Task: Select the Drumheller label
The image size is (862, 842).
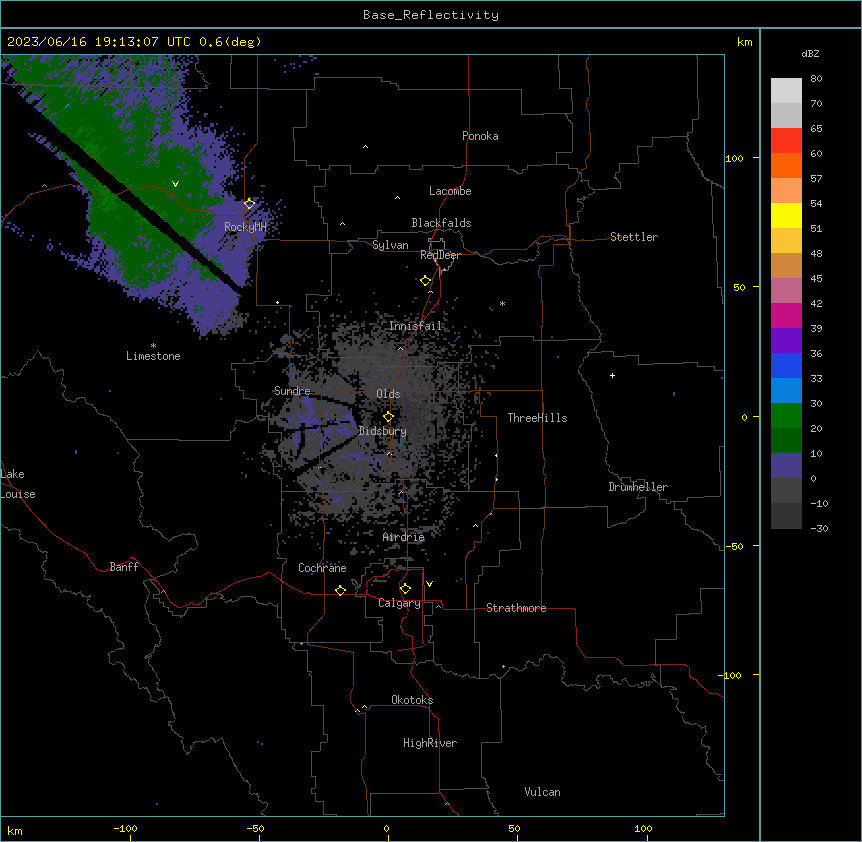Action: tap(638, 487)
